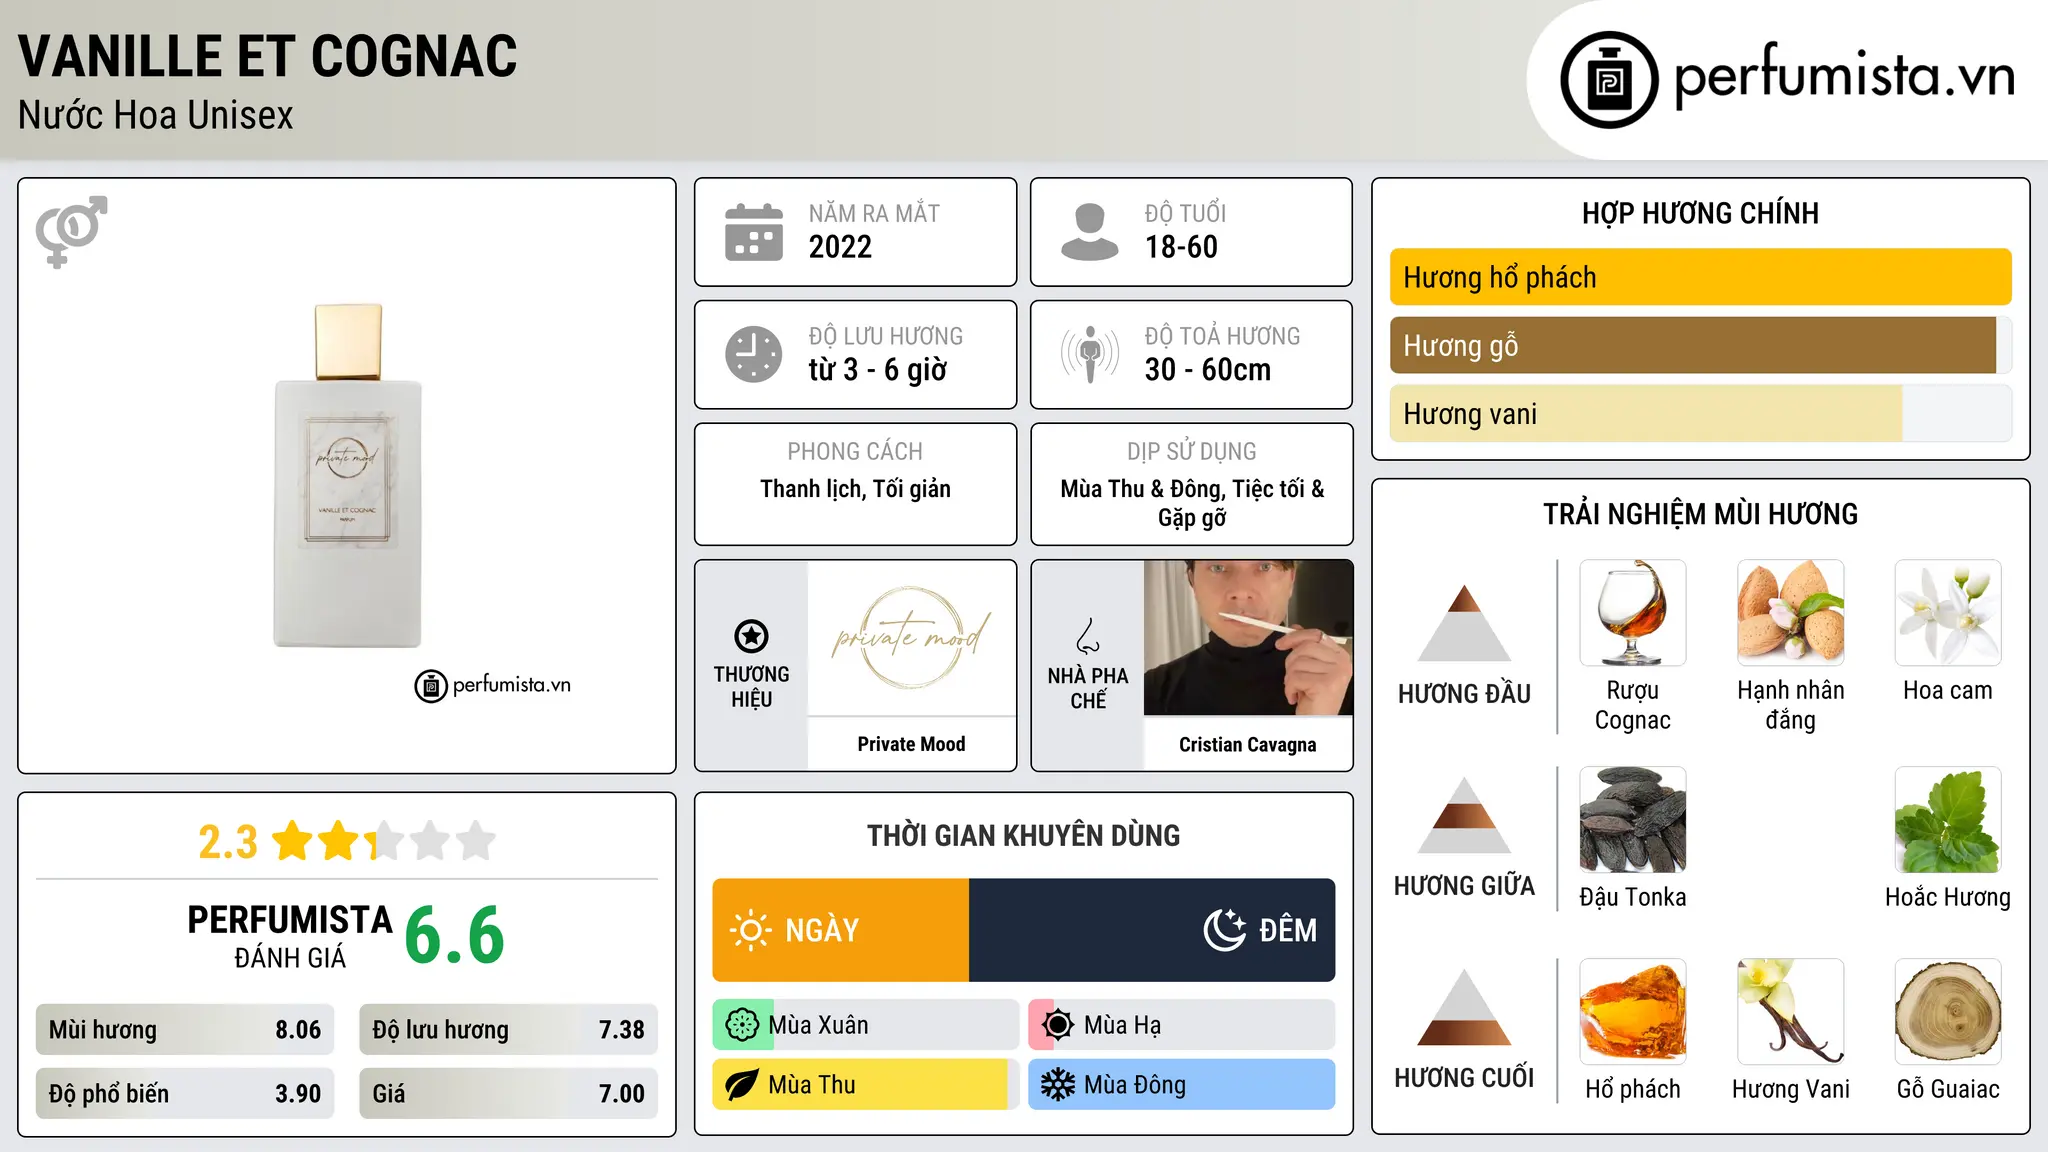2048x1152 pixels.
Task: Click the perfumista.vn site name in header
Action: tap(1844, 76)
